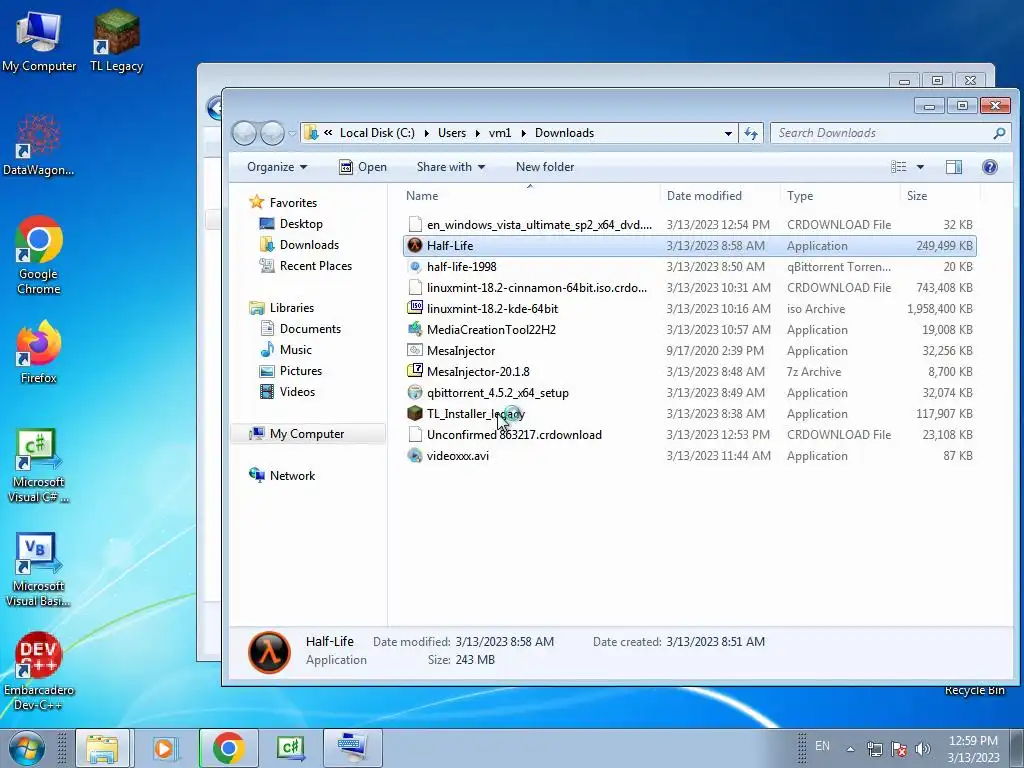Click the Windows Start orb
The width and height of the screenshot is (1024, 768).
coord(27,748)
